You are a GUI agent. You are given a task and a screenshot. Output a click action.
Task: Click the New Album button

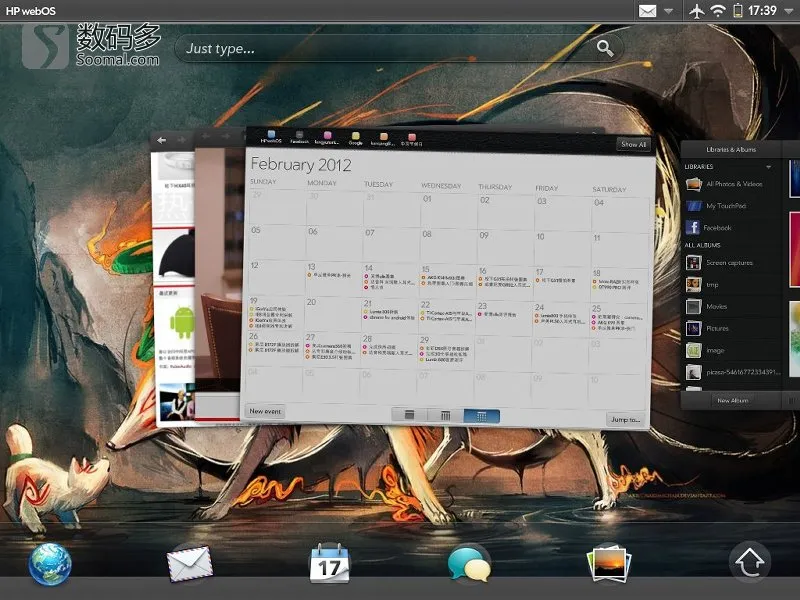(x=733, y=401)
